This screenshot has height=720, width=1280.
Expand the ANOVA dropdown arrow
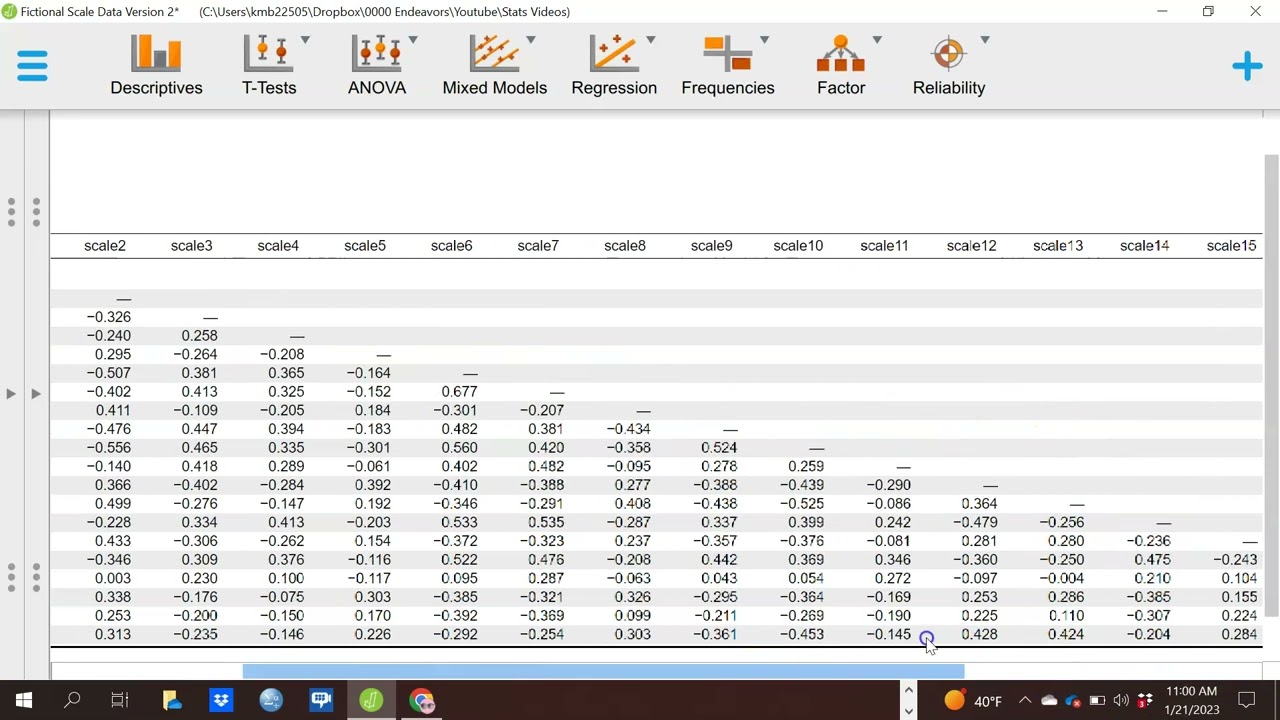click(x=413, y=40)
